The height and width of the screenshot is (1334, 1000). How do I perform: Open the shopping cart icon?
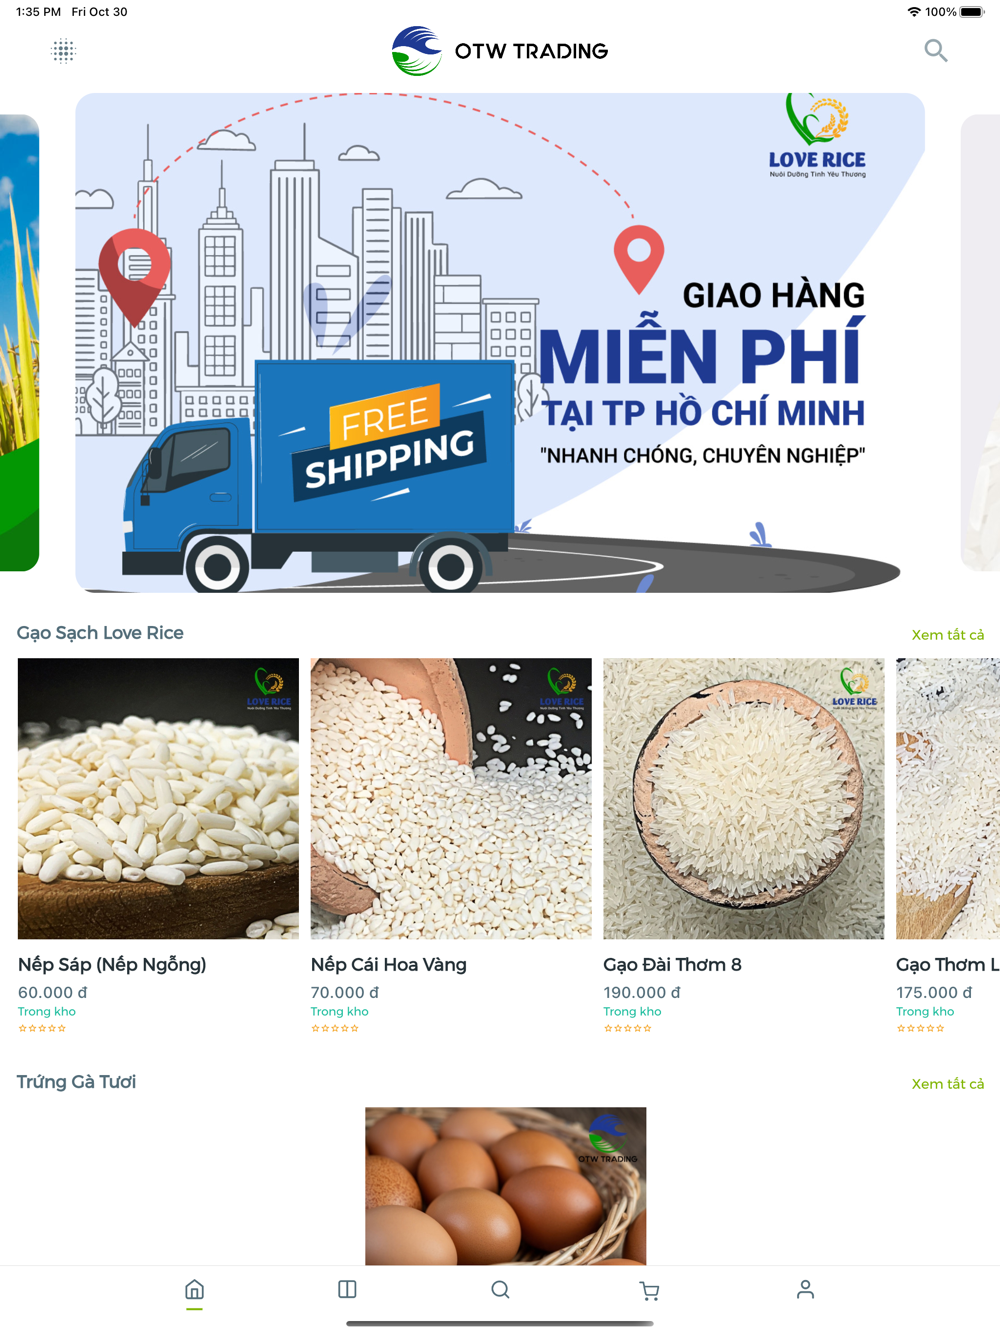[649, 1291]
